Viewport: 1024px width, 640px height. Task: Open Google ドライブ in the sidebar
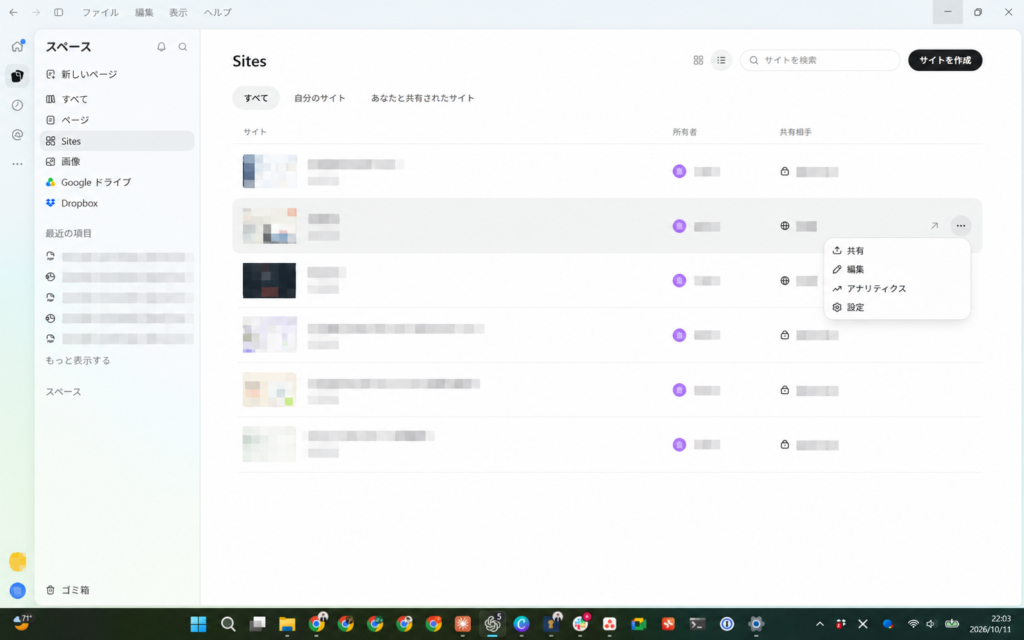[x=118, y=182]
